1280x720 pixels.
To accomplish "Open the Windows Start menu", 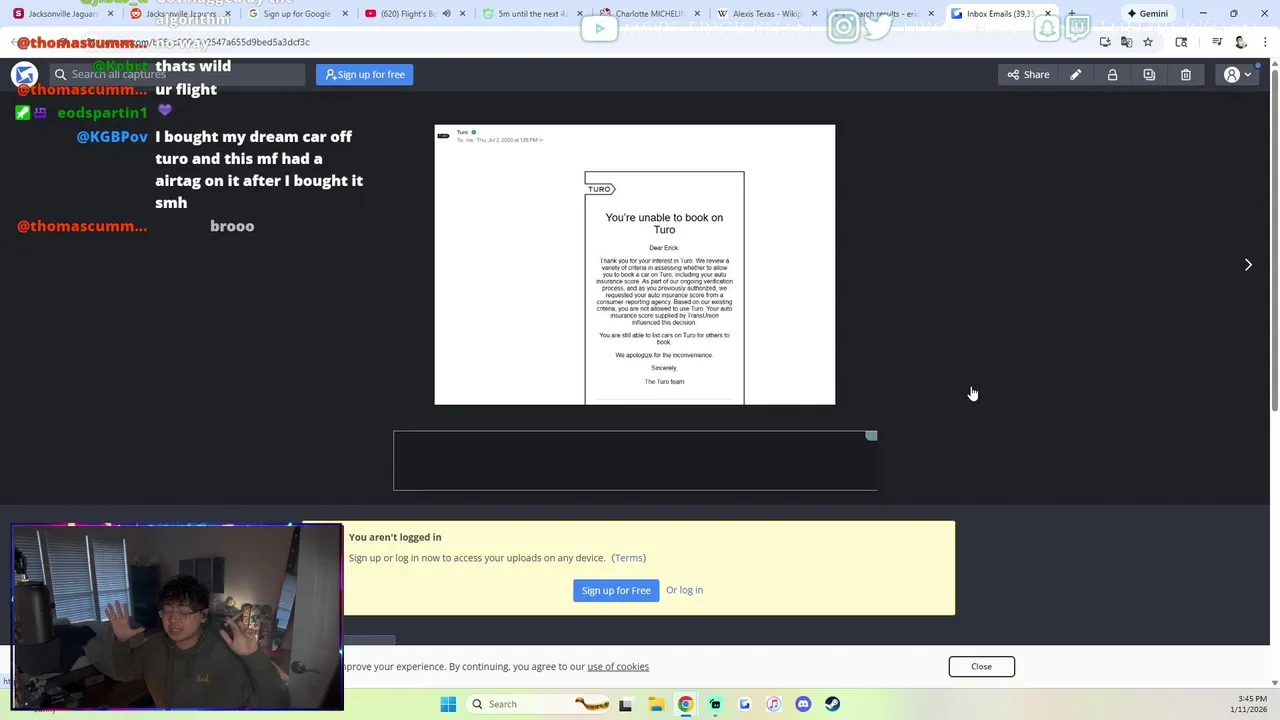I will pyautogui.click(x=448, y=704).
